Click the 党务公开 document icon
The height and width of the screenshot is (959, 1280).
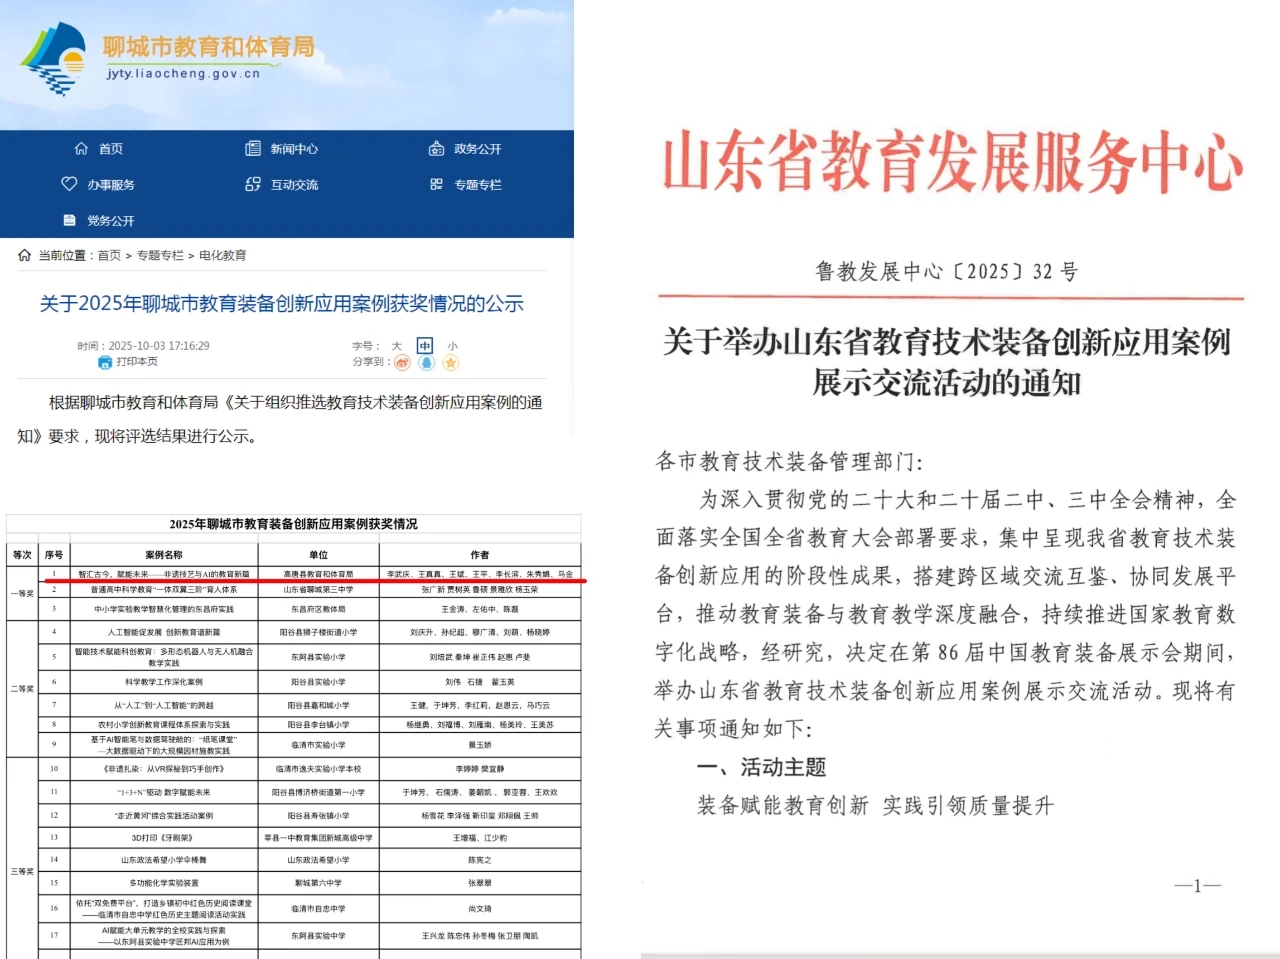(68, 220)
